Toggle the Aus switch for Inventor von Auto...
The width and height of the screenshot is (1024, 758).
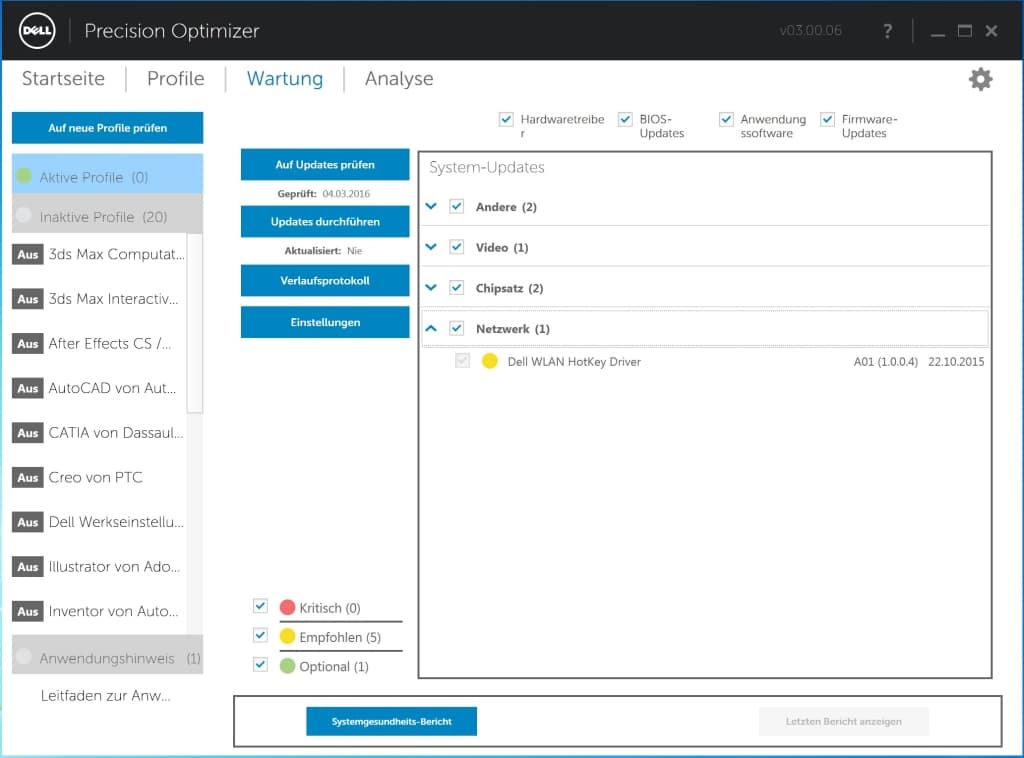(27, 612)
